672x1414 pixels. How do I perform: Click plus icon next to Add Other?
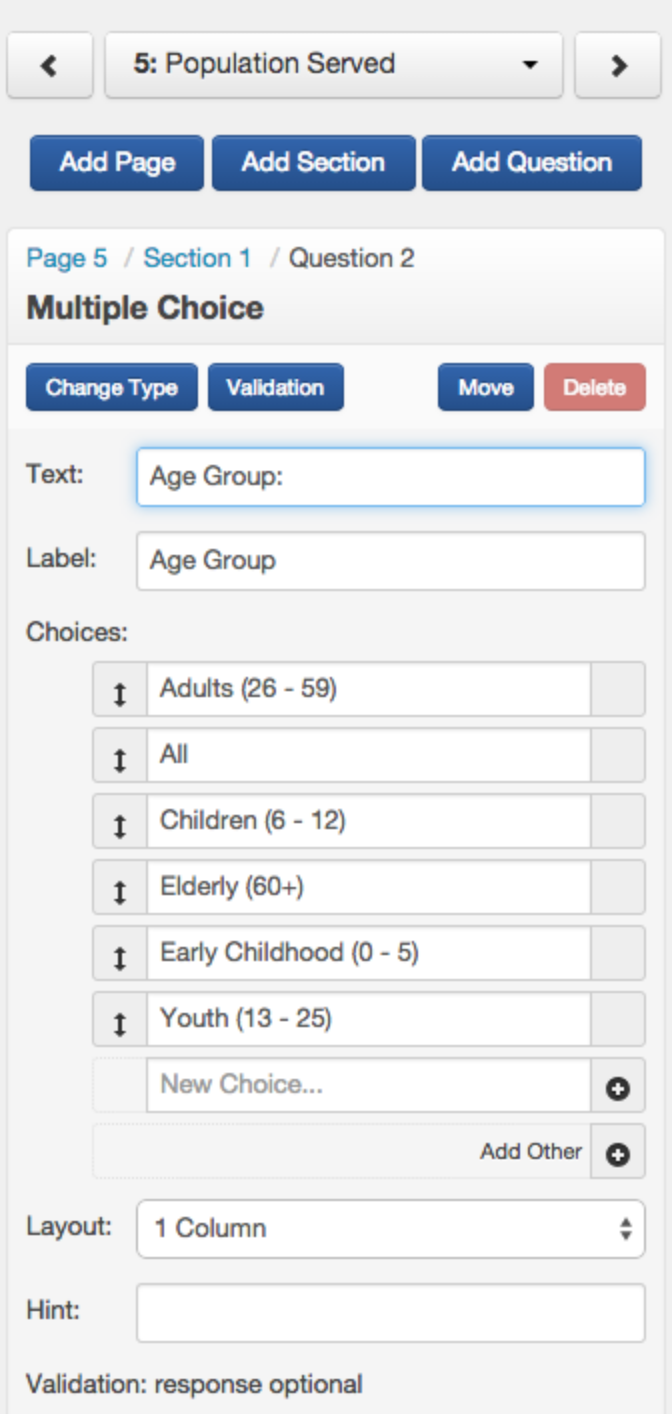click(x=618, y=1152)
